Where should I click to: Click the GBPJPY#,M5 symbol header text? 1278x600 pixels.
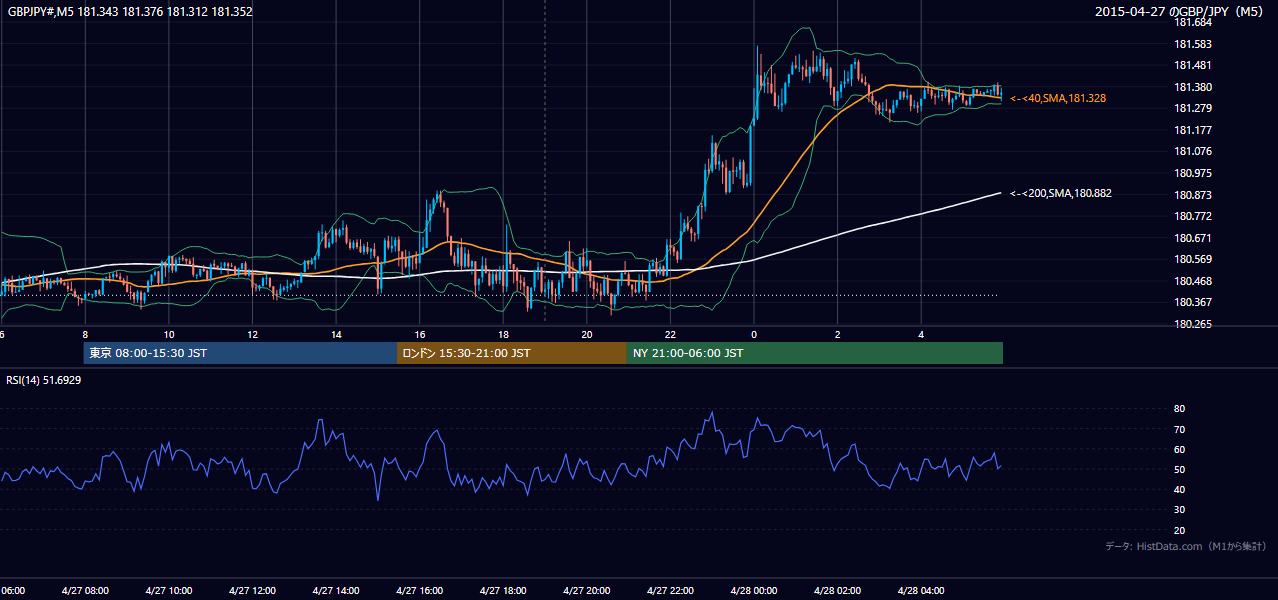tap(130, 12)
